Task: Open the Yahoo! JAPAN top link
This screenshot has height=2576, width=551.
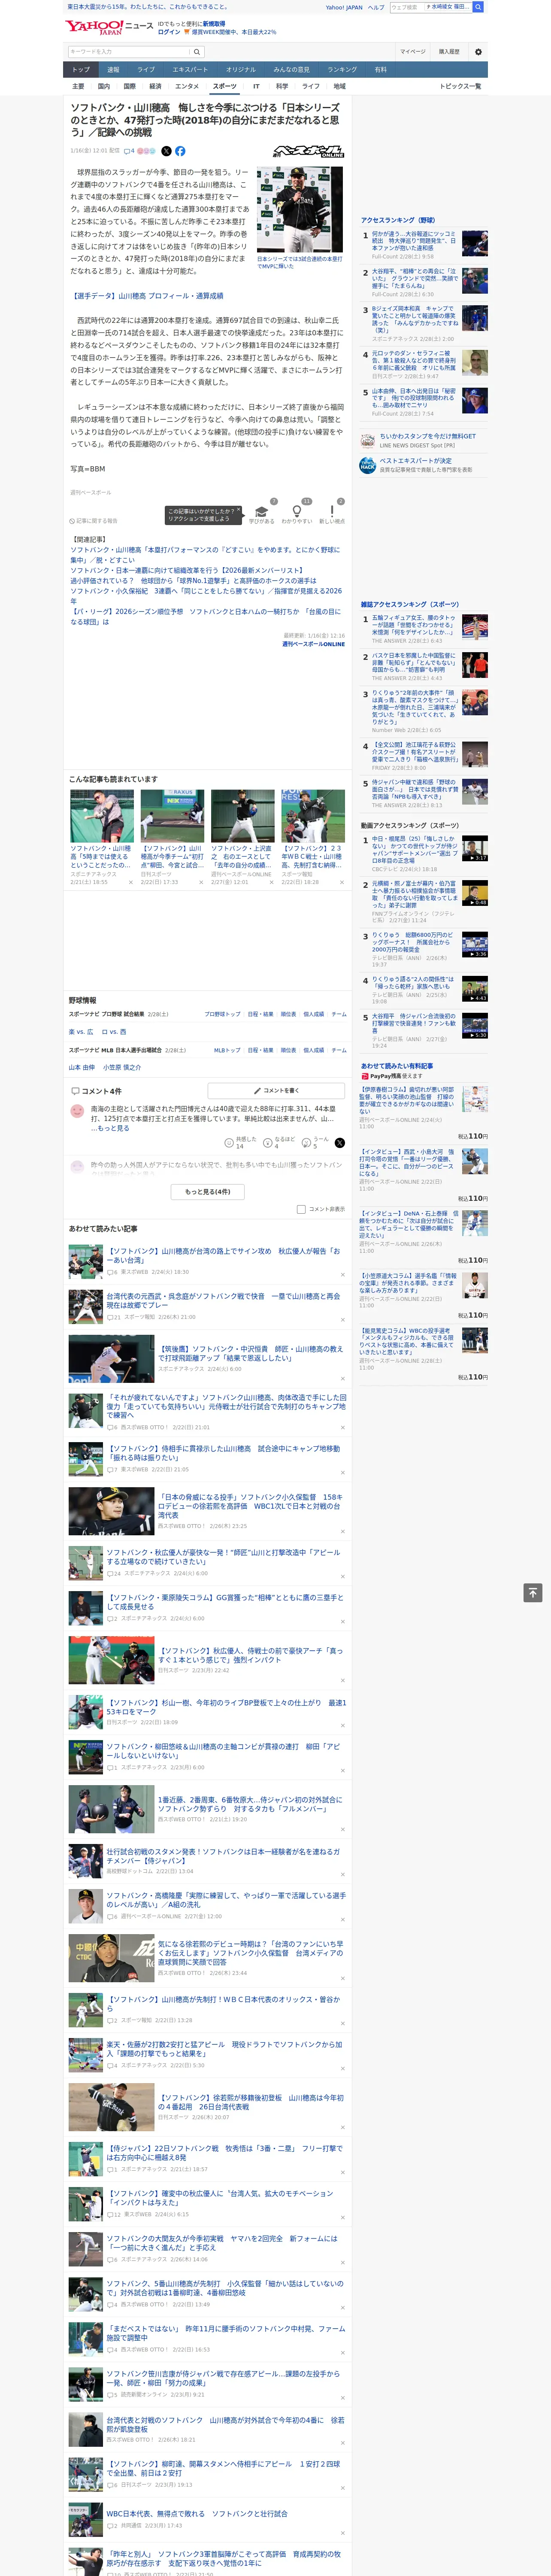Action: click(x=344, y=7)
